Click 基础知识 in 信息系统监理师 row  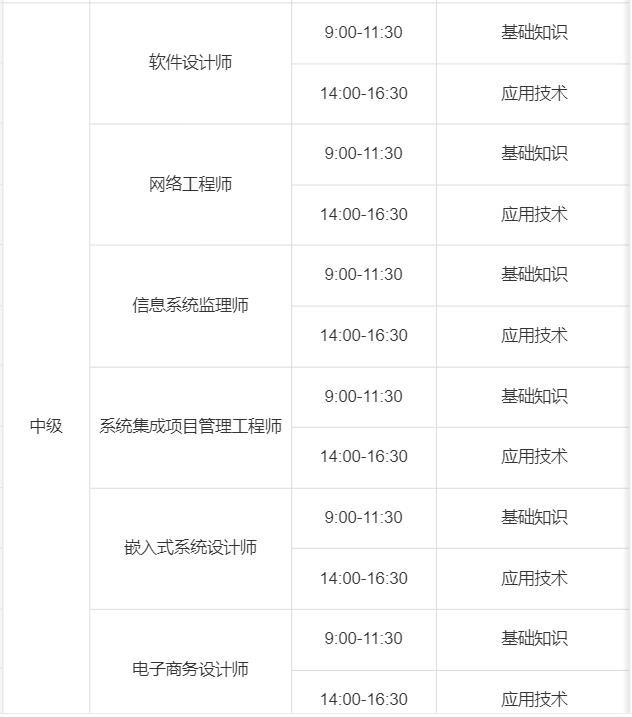[534, 274]
